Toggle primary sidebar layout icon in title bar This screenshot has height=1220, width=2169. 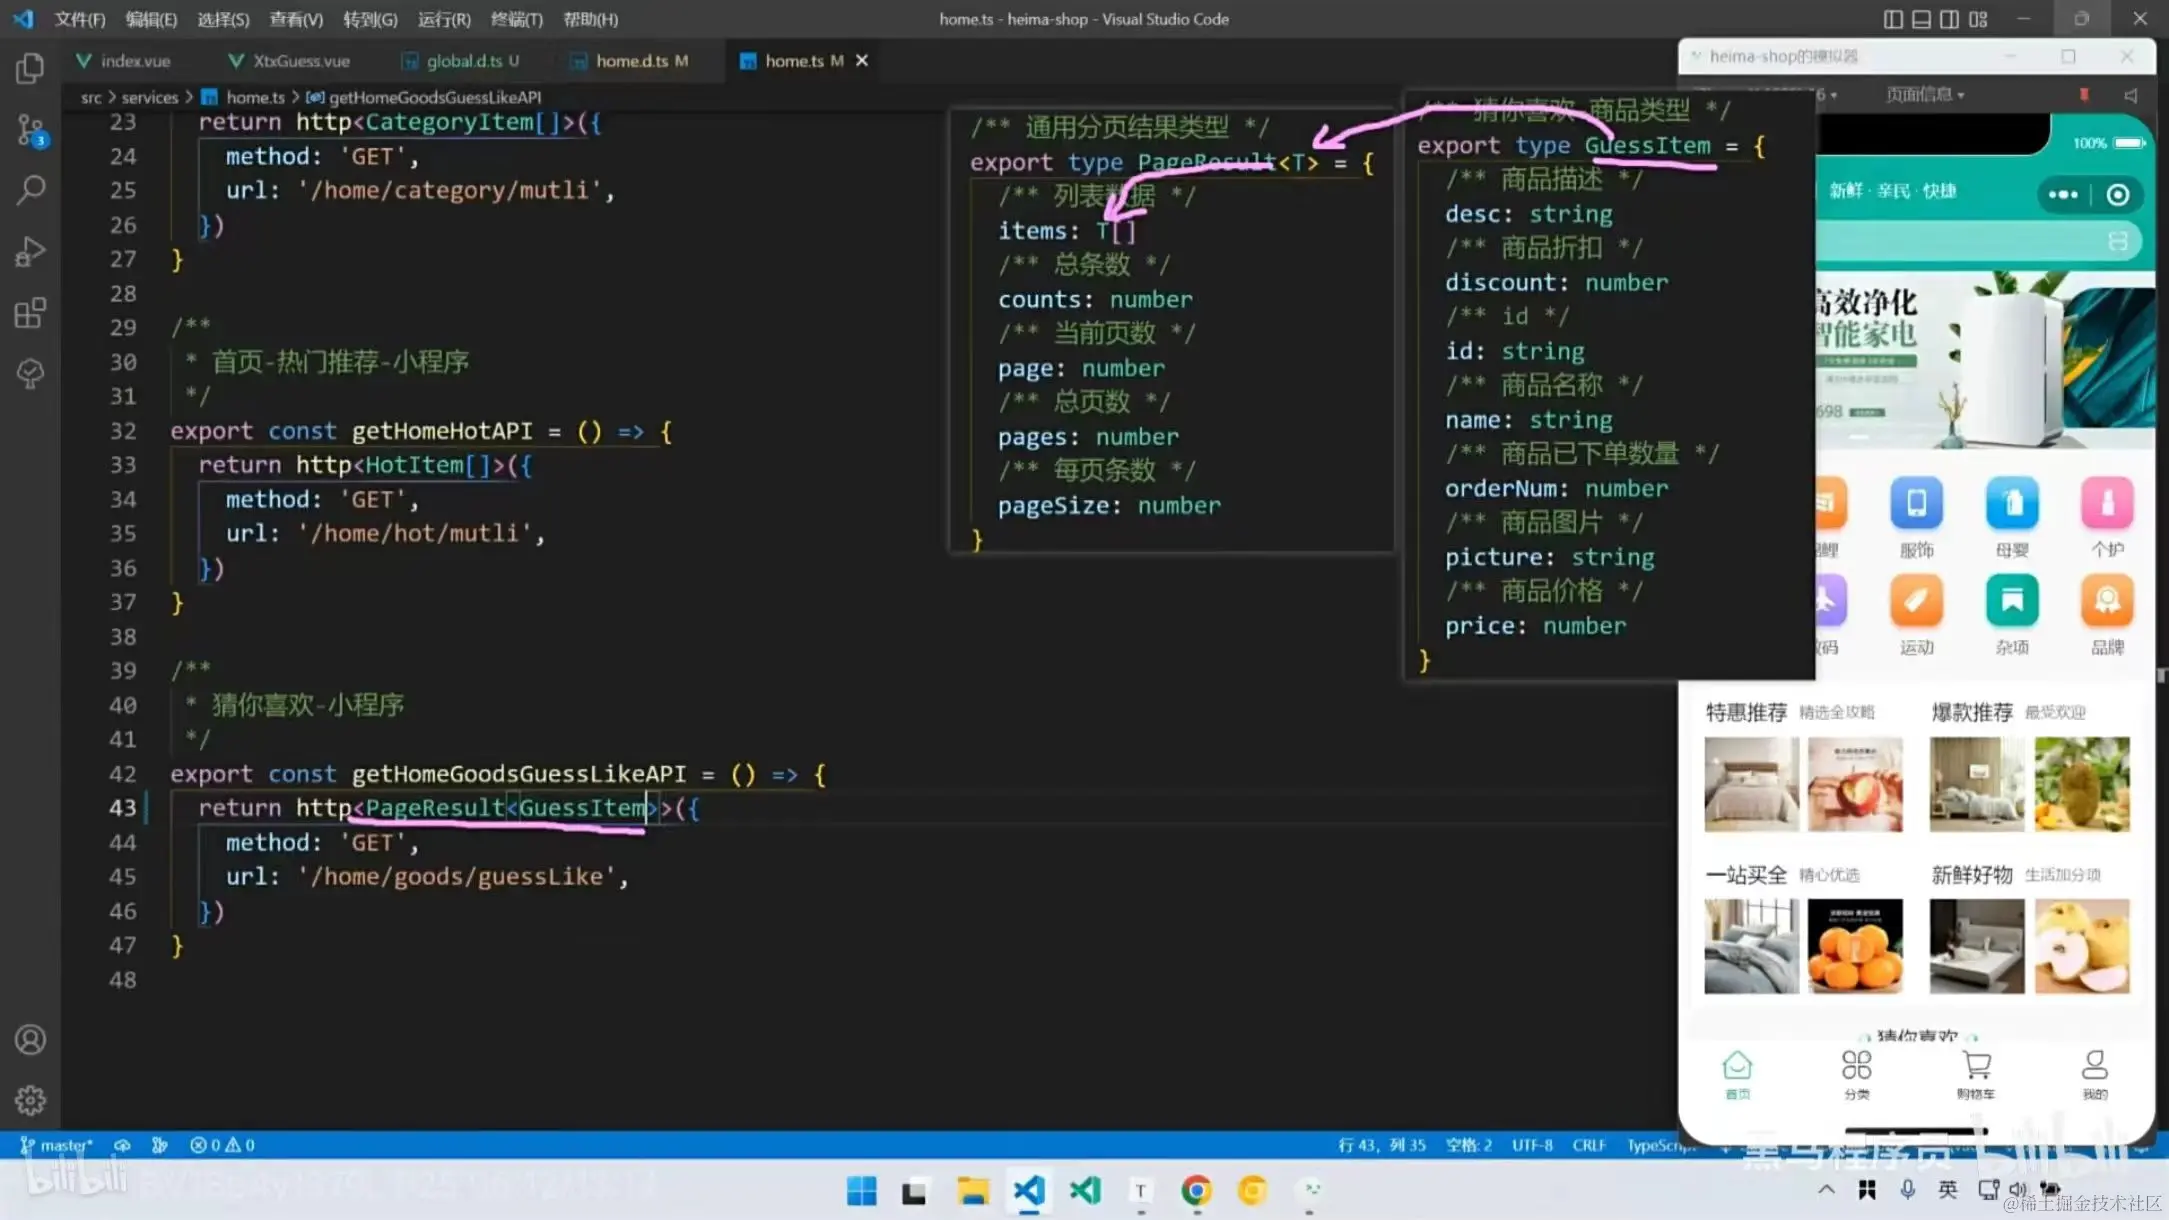(1893, 19)
